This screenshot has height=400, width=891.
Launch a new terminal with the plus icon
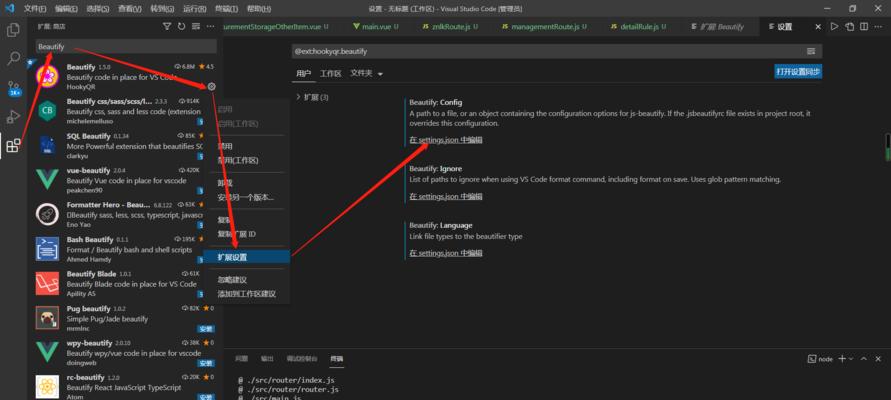tap(842, 359)
